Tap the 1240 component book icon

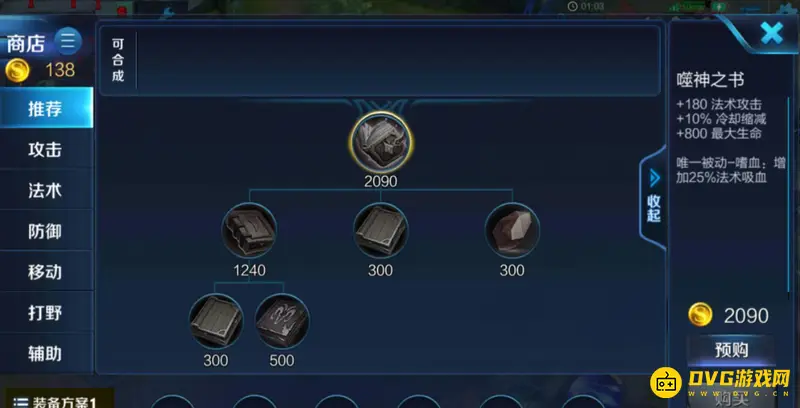click(249, 231)
